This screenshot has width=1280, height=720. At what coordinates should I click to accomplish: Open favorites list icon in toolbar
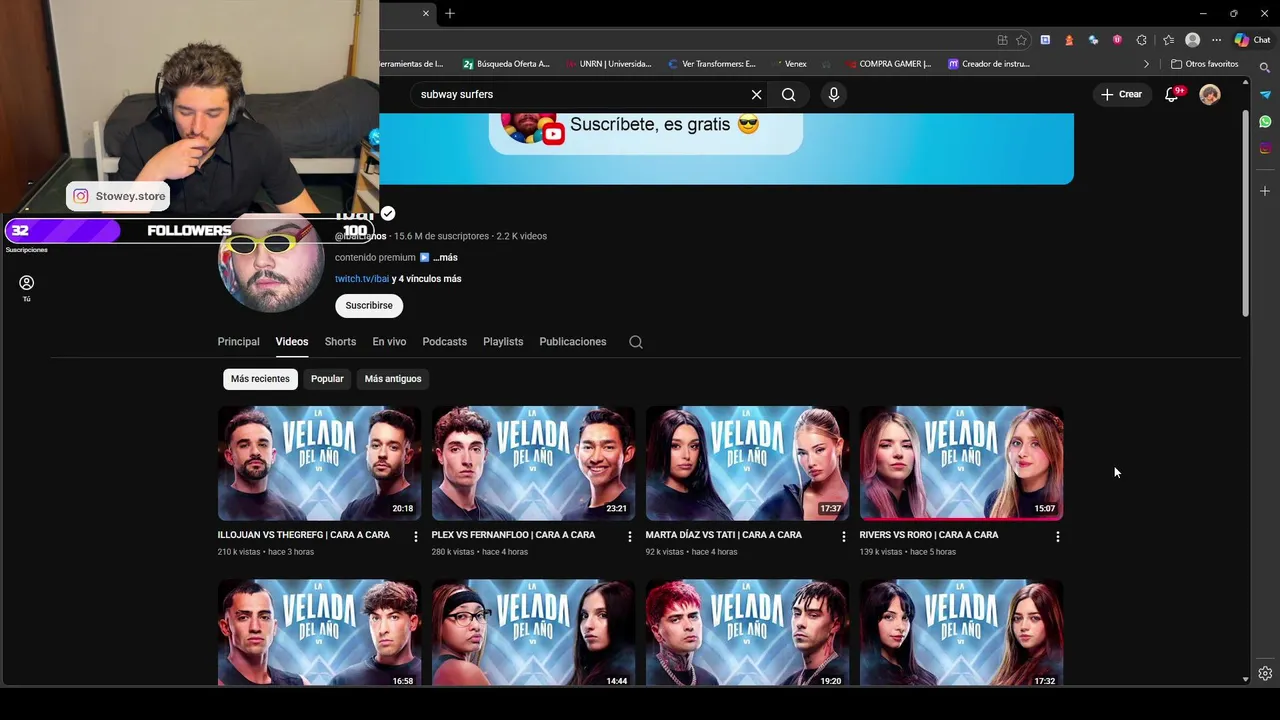[1168, 40]
